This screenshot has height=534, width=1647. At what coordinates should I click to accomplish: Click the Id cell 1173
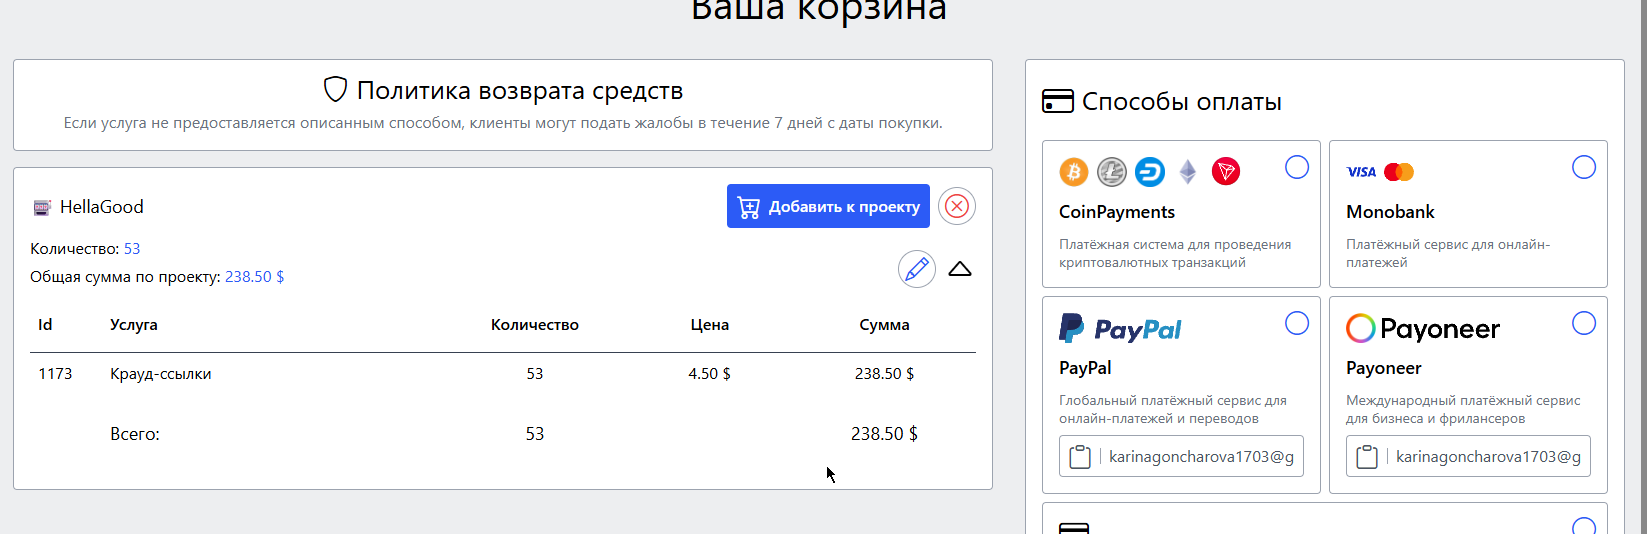pos(55,374)
